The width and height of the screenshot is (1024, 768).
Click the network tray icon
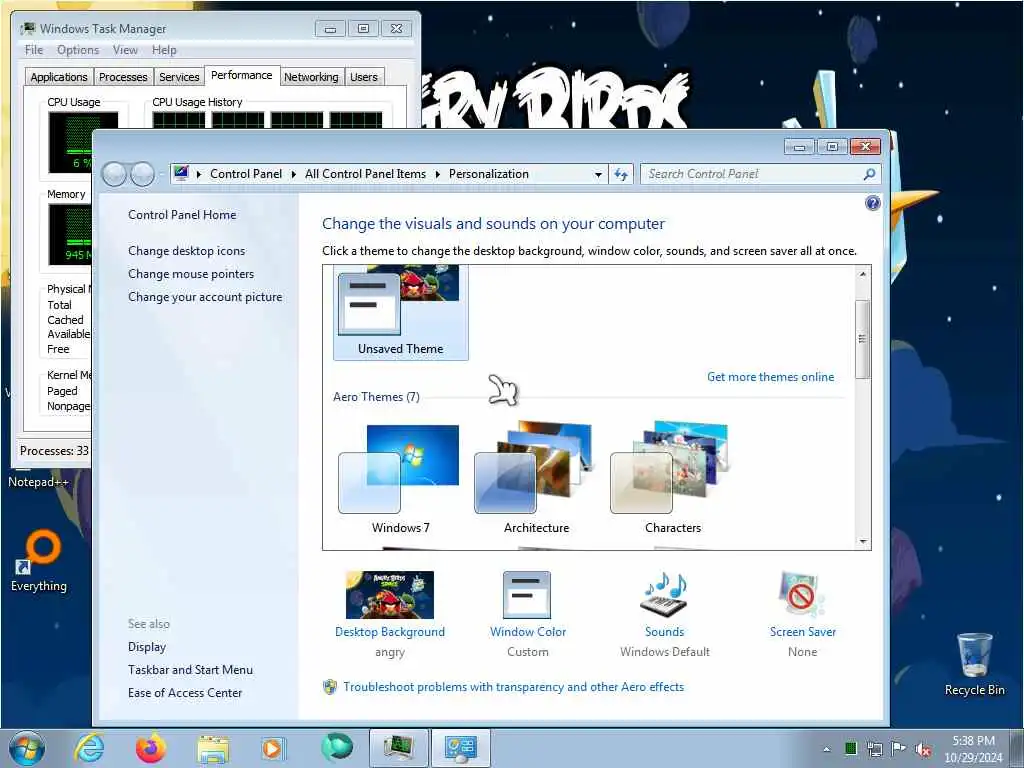coord(874,749)
